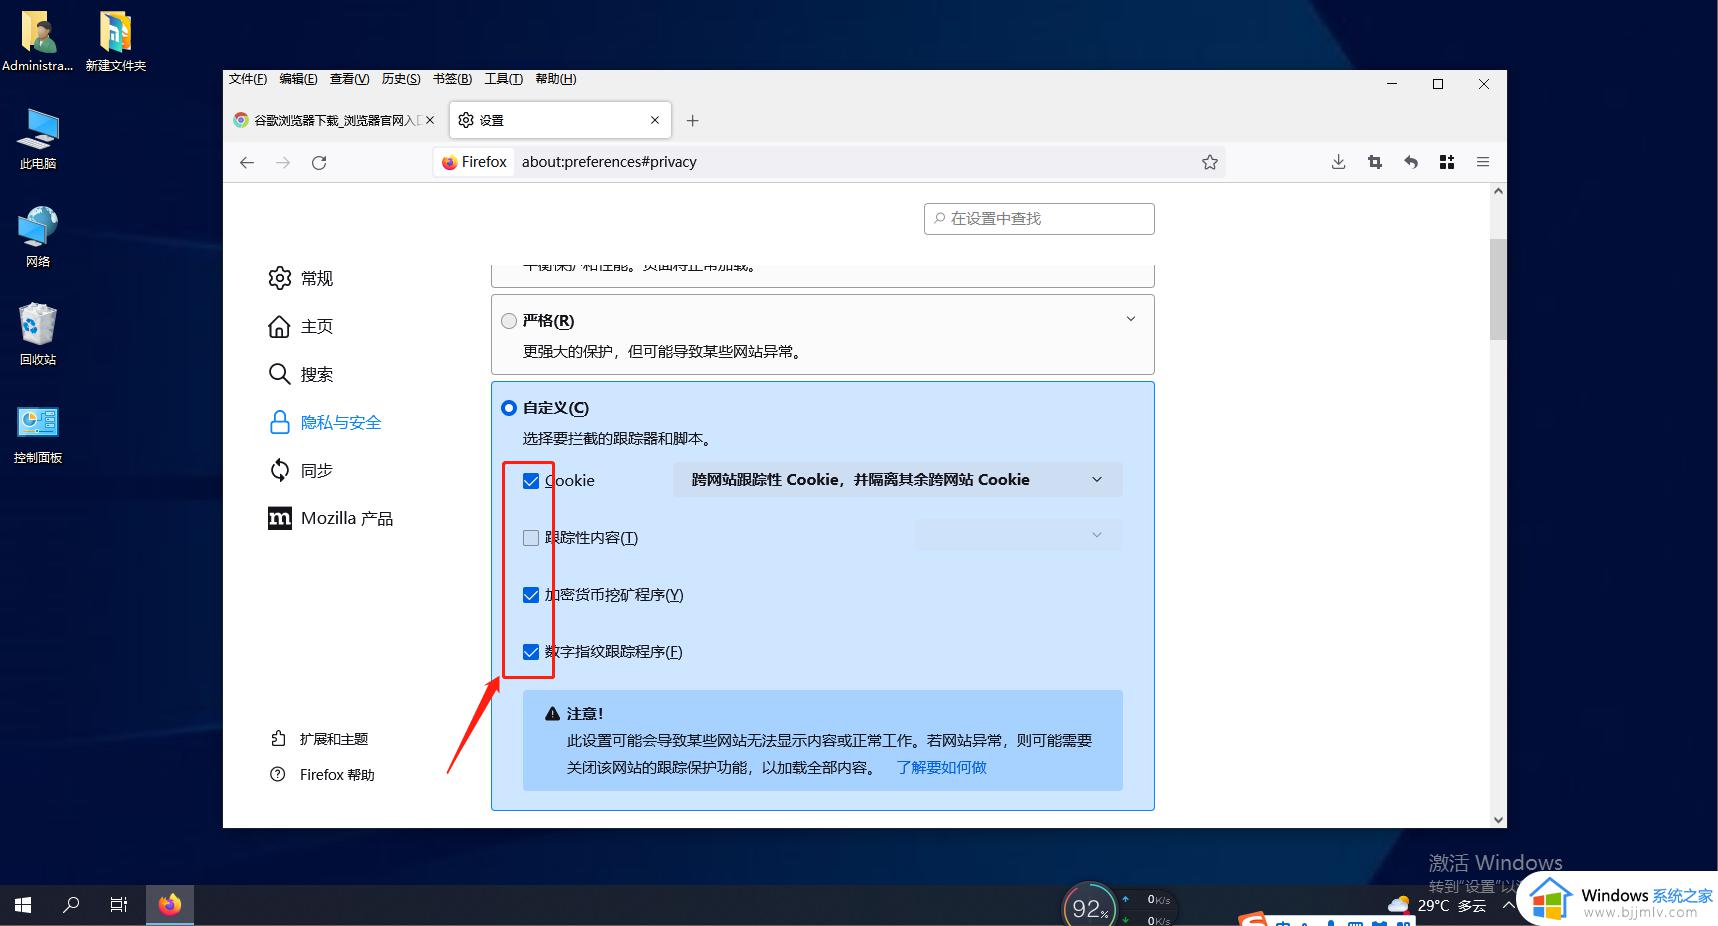The width and height of the screenshot is (1718, 926).
Task: Uncheck the Cookie checkbox
Action: coord(531,481)
